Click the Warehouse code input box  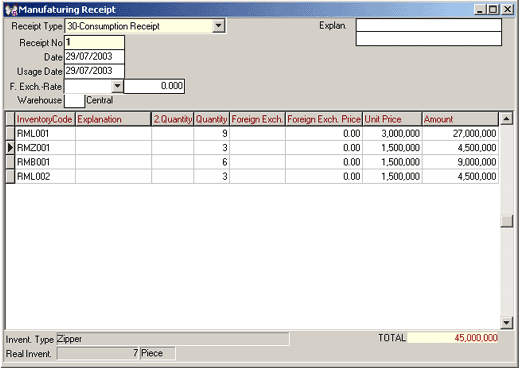(75, 100)
